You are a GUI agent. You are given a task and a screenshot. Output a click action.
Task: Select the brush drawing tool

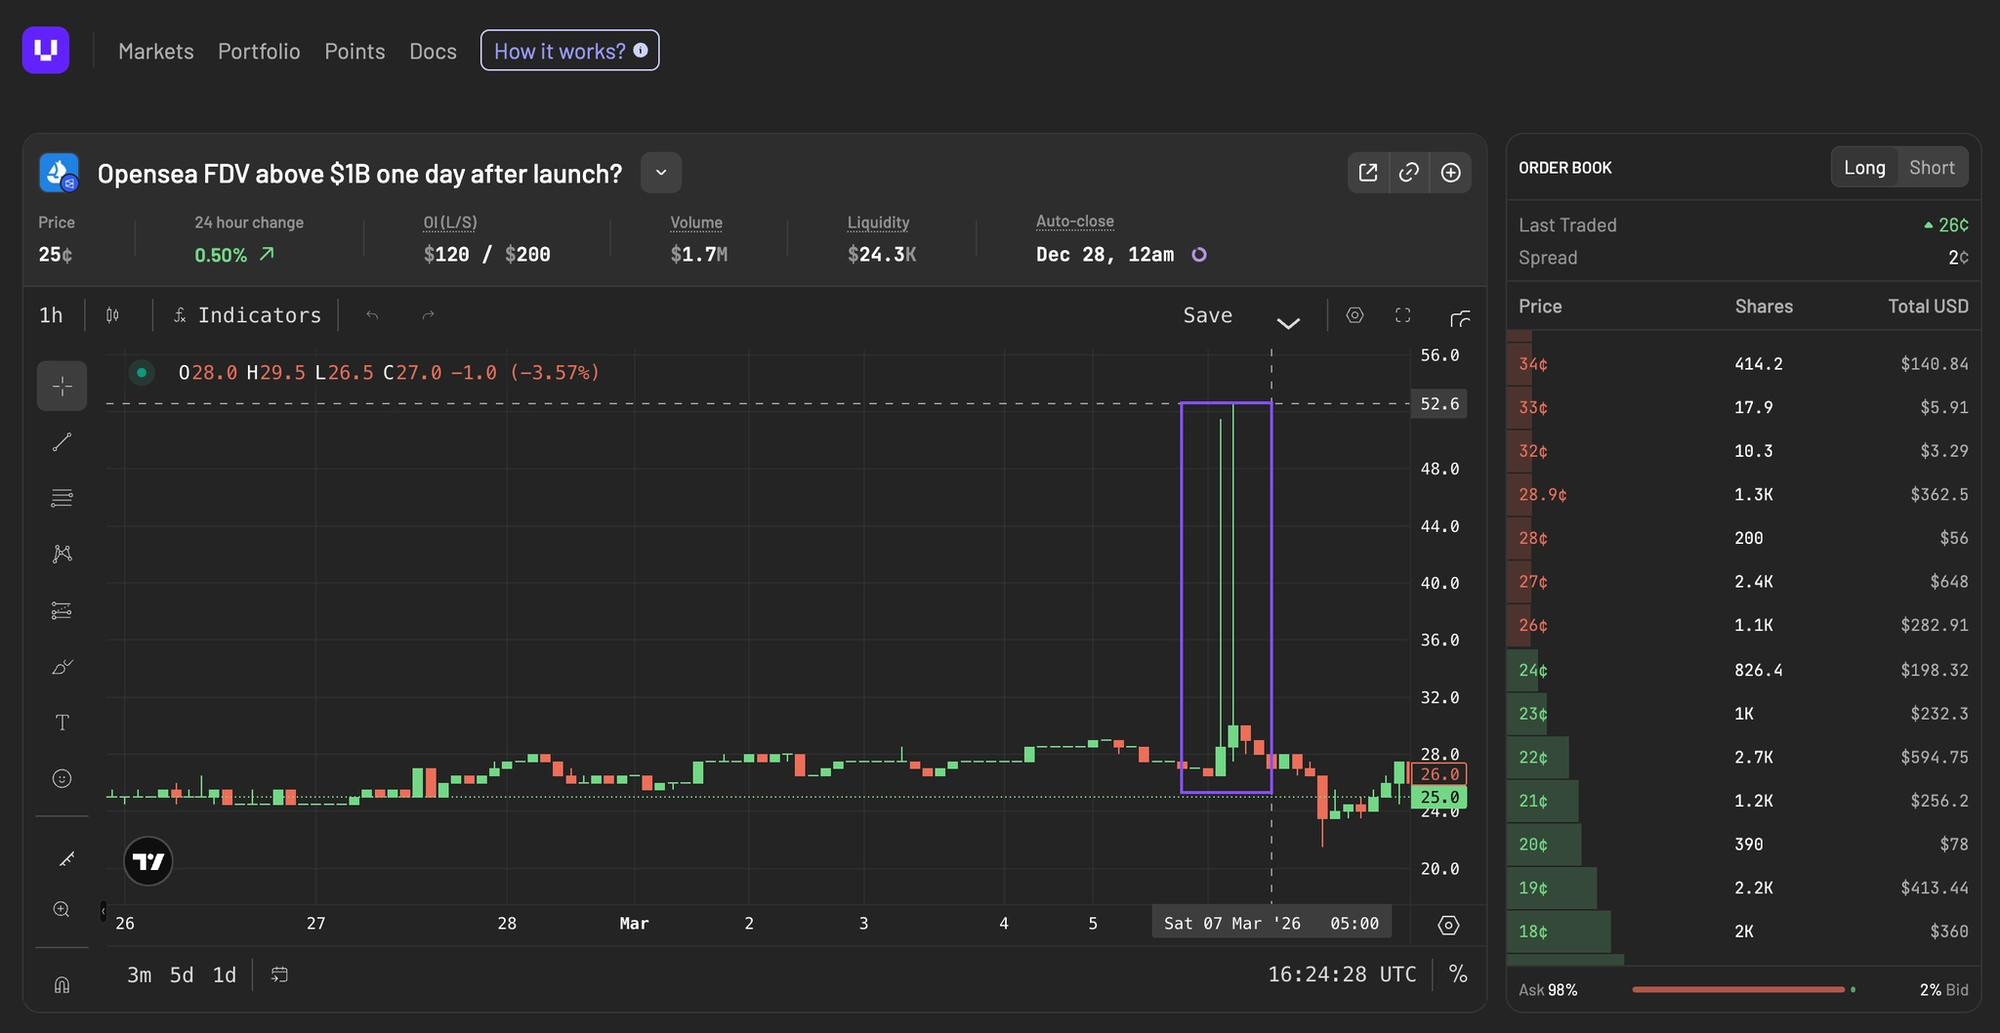(62, 667)
